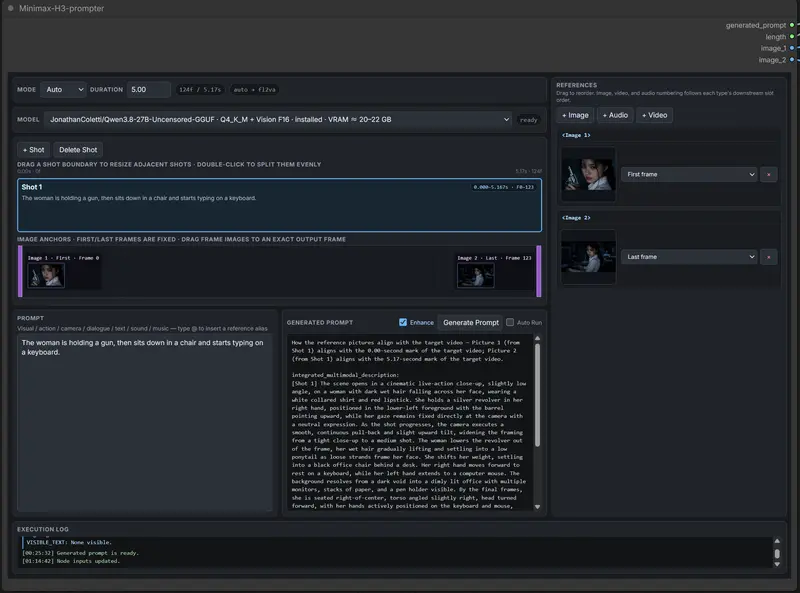
Task: Add a reference with + Image
Action: click(575, 115)
